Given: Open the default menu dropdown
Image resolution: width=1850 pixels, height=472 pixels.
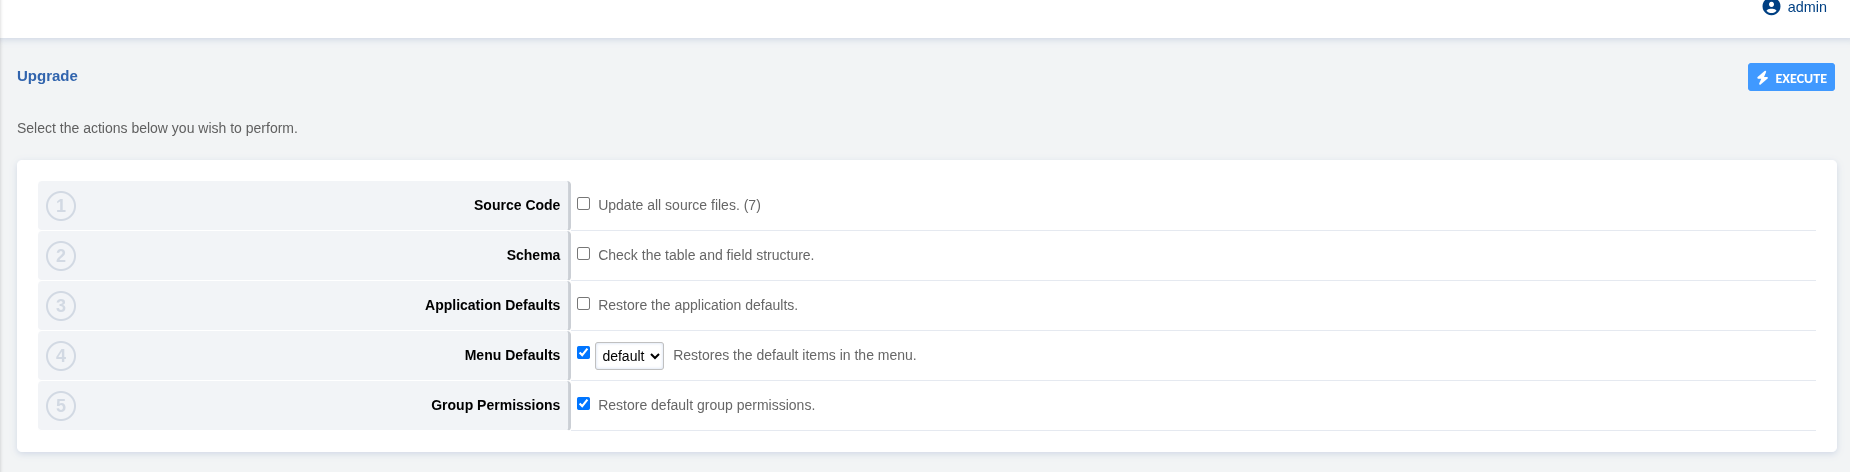Looking at the screenshot, I should pos(629,356).
